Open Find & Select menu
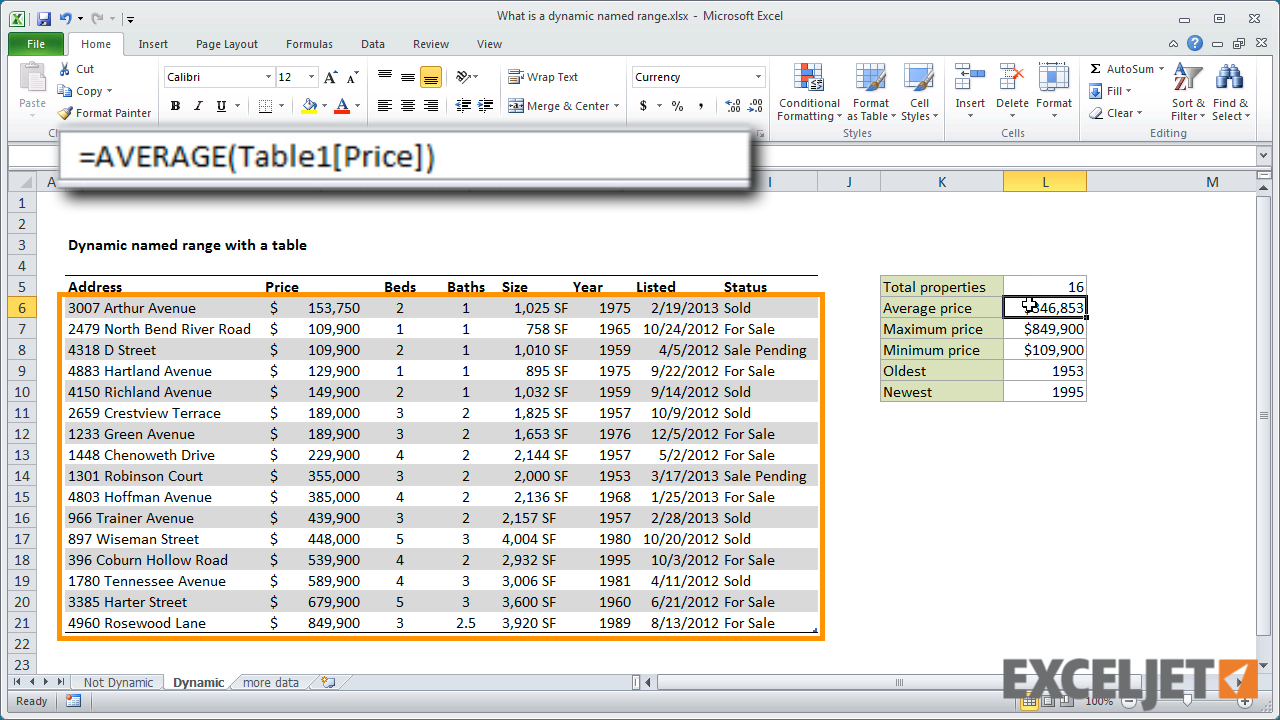This screenshot has height=720, width=1280. coord(1230,92)
